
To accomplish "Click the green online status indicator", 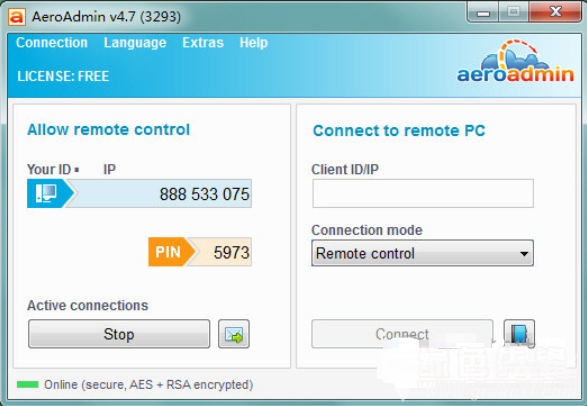I will click(x=28, y=384).
